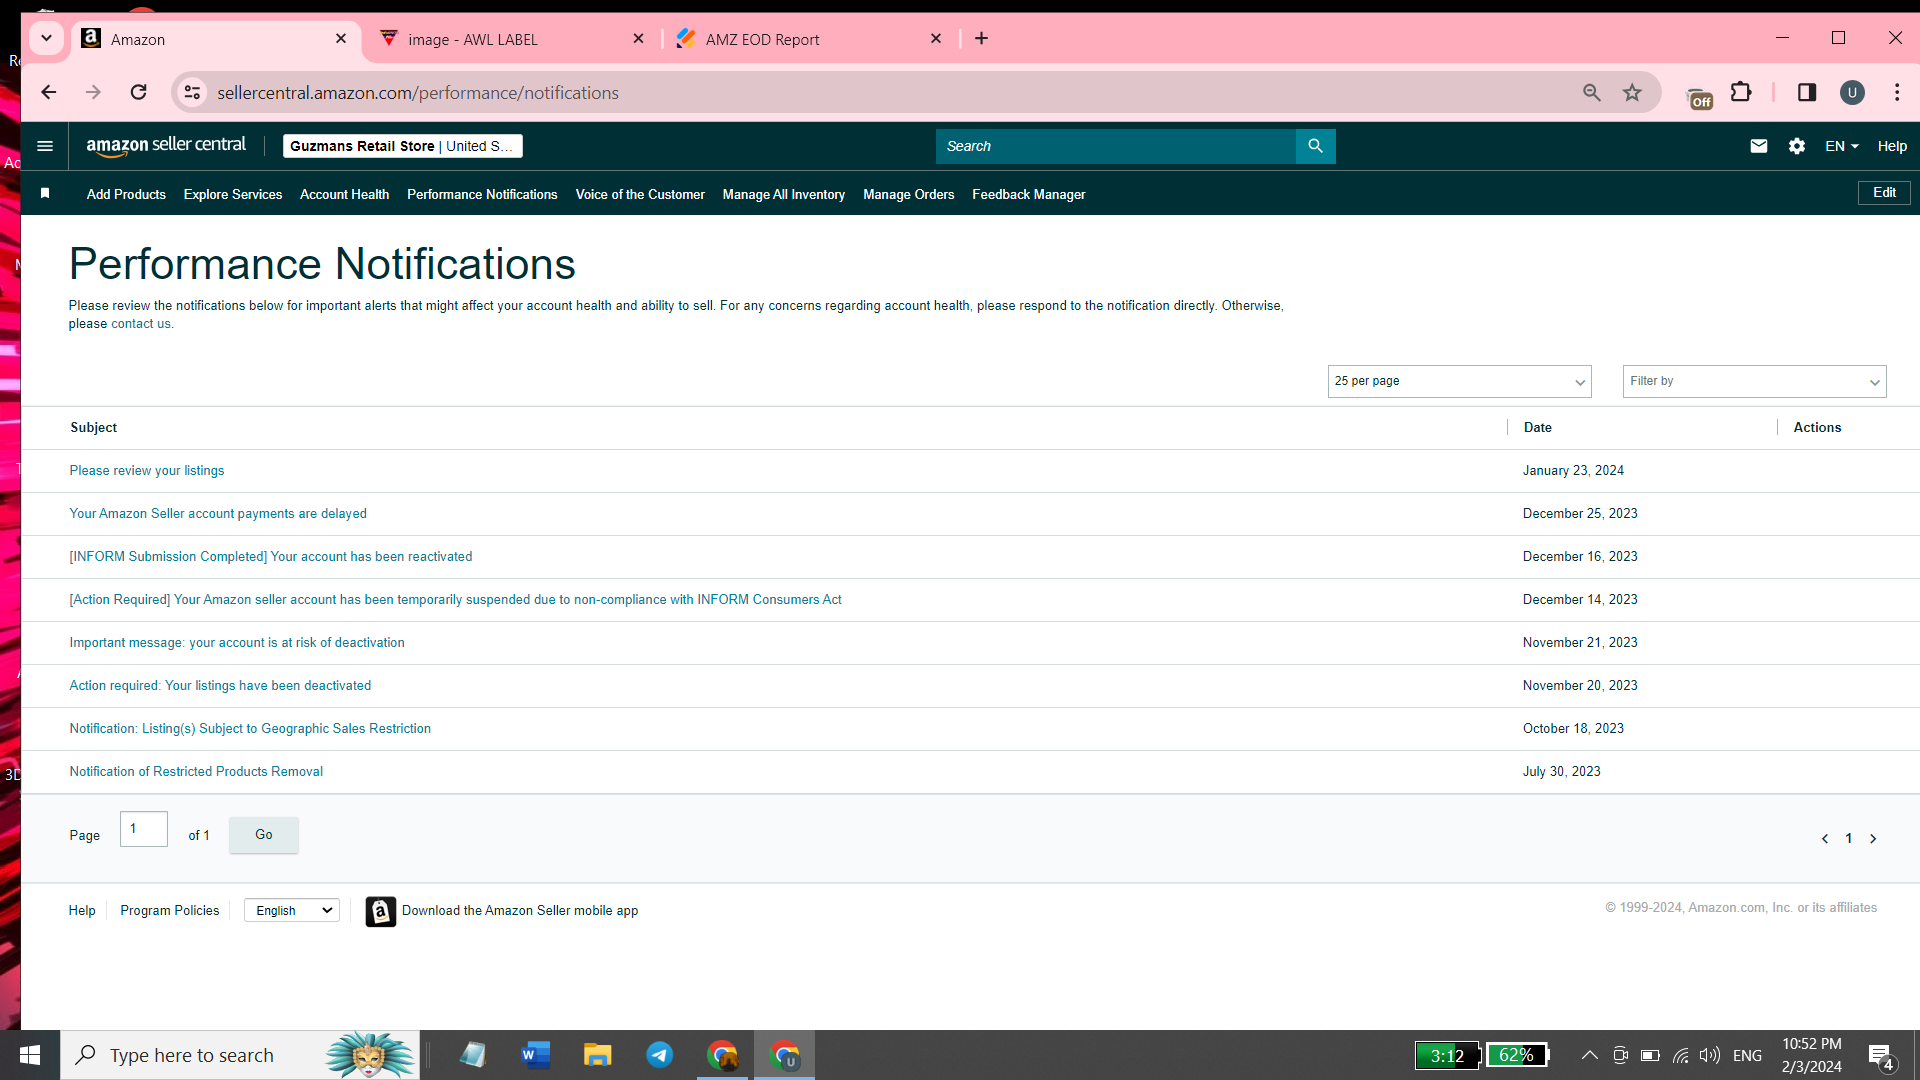Go to next page with right chevron
The width and height of the screenshot is (1920, 1080).
tap(1873, 839)
